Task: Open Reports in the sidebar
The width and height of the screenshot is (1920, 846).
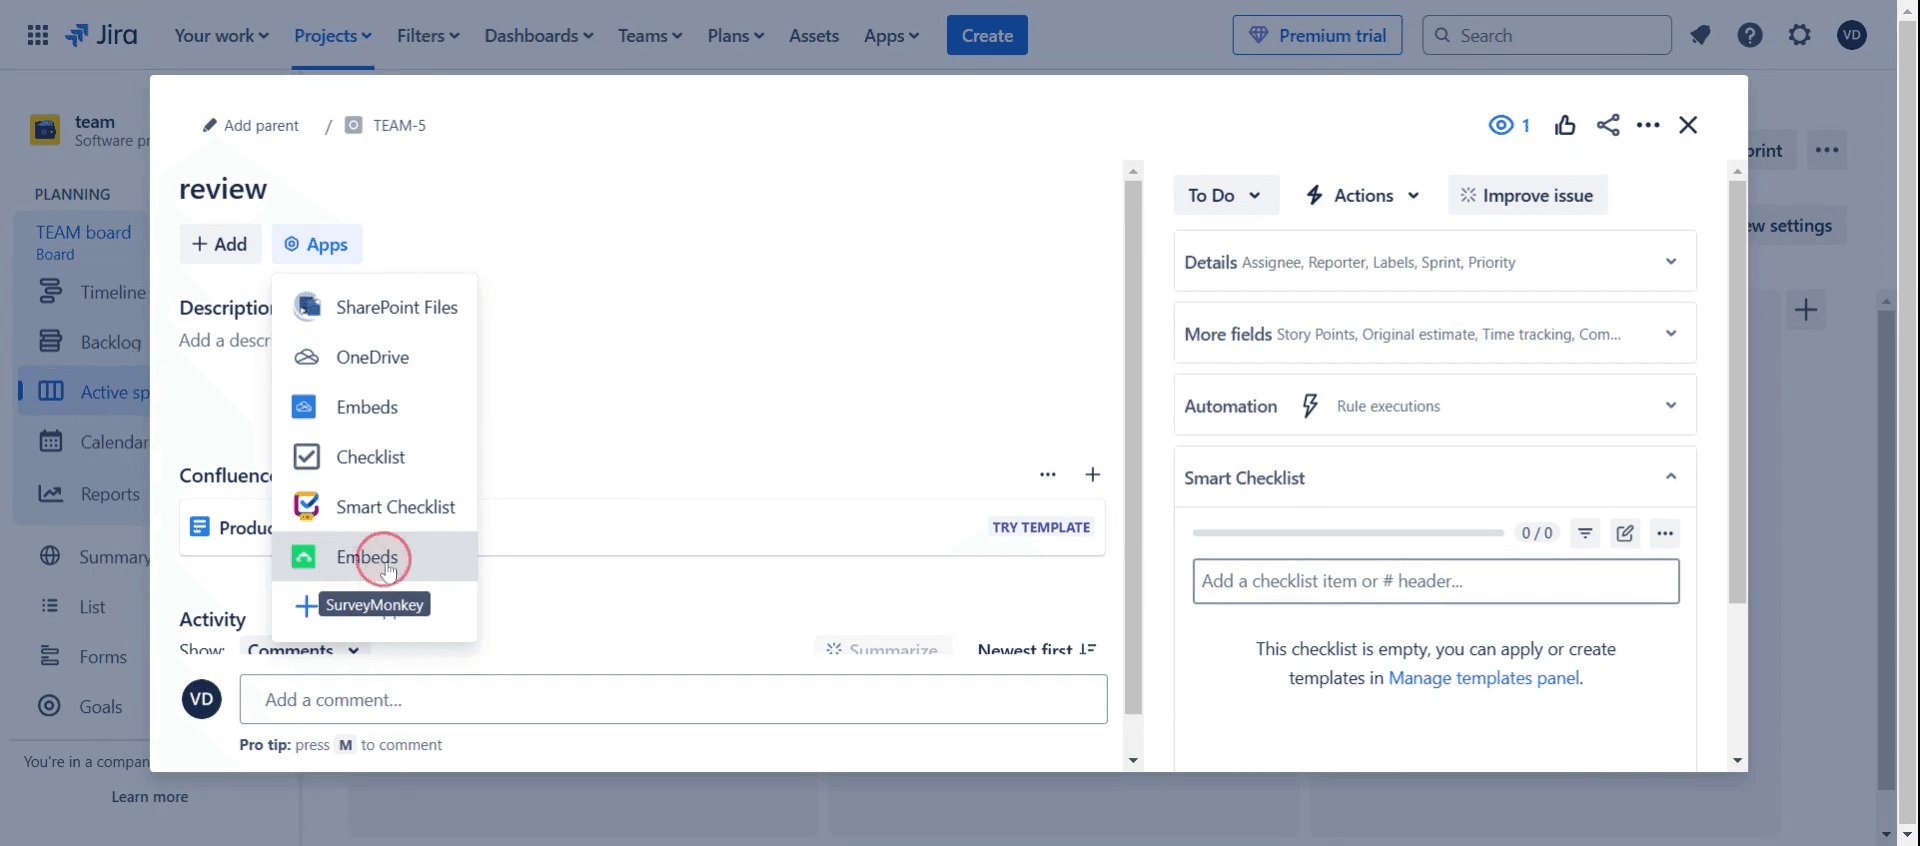Action: pyautogui.click(x=90, y=494)
